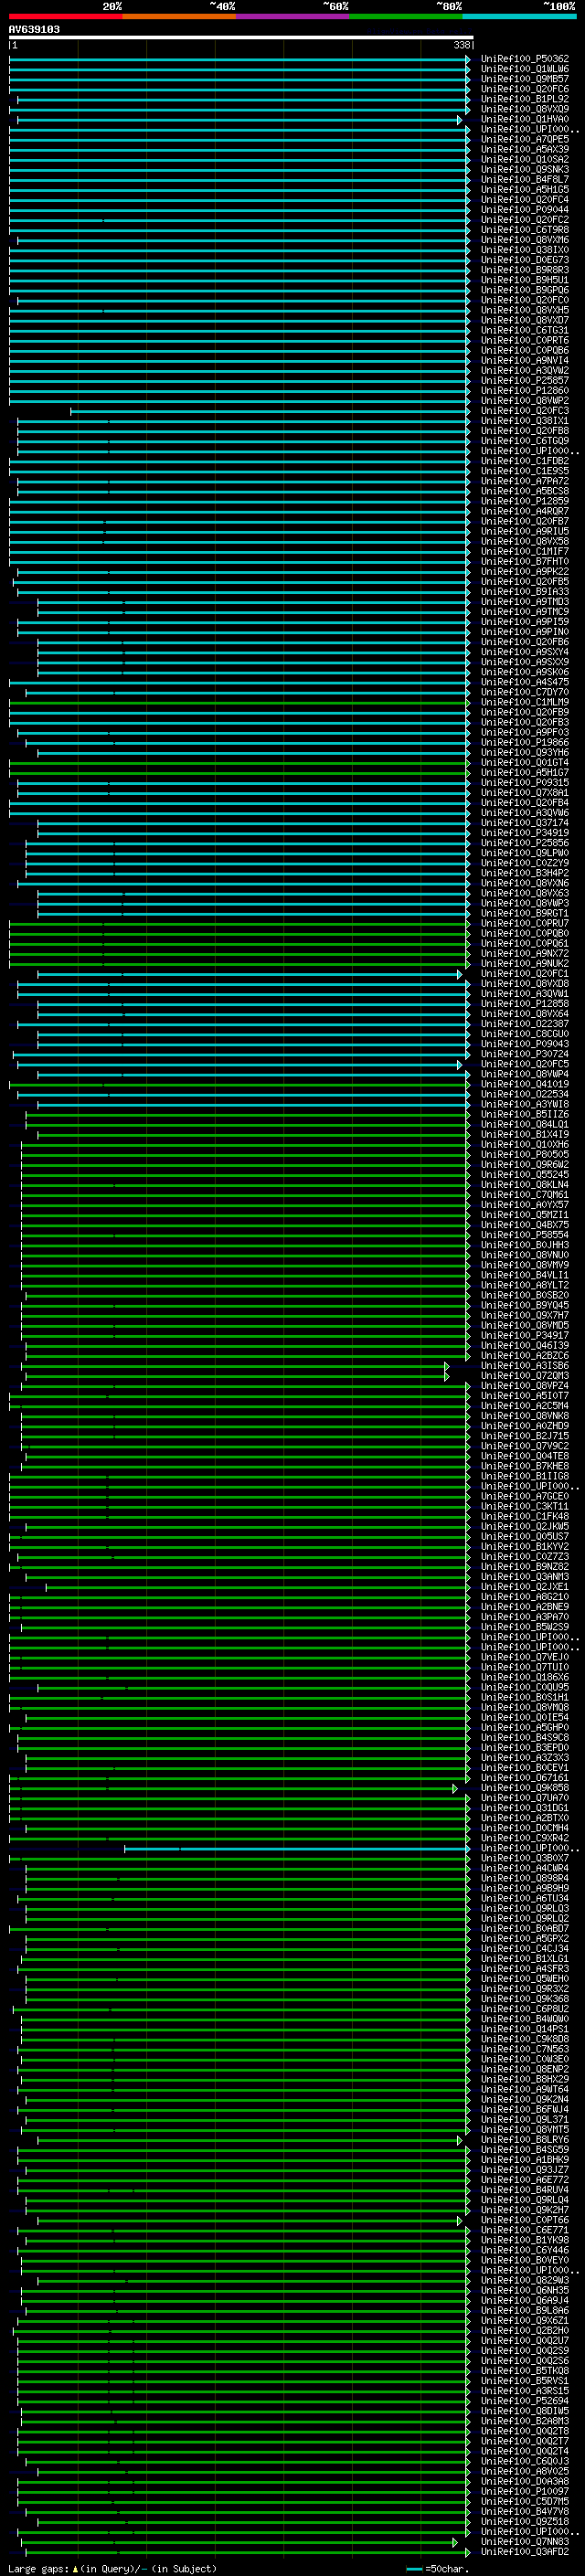
Task: Select hit label UniRef100_B8HX29
Action: pyautogui.click(x=525, y=2079)
